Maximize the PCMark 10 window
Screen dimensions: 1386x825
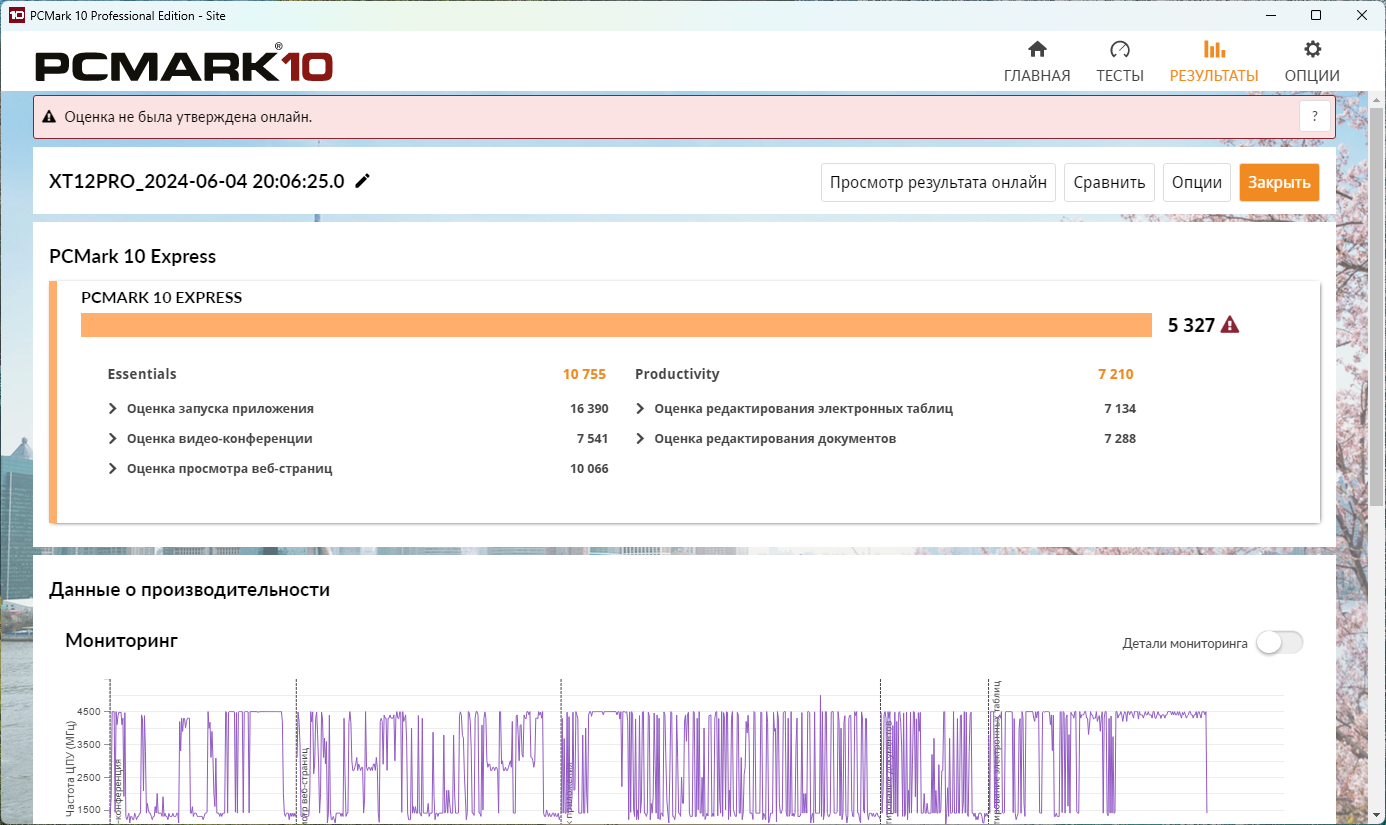click(x=1316, y=15)
